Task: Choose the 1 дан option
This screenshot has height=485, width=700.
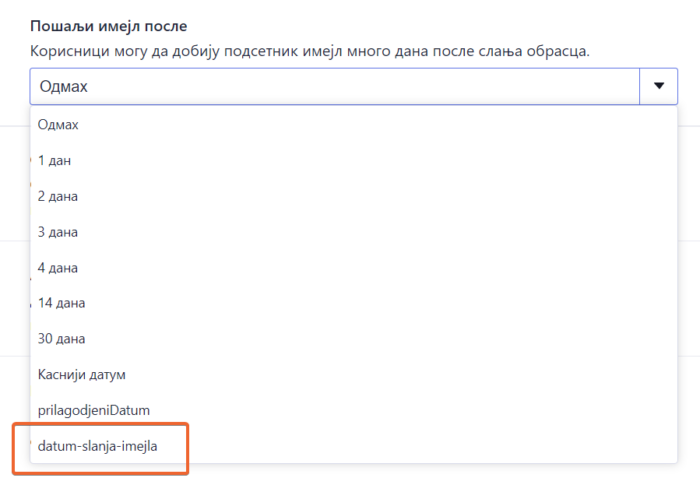Action: click(54, 160)
